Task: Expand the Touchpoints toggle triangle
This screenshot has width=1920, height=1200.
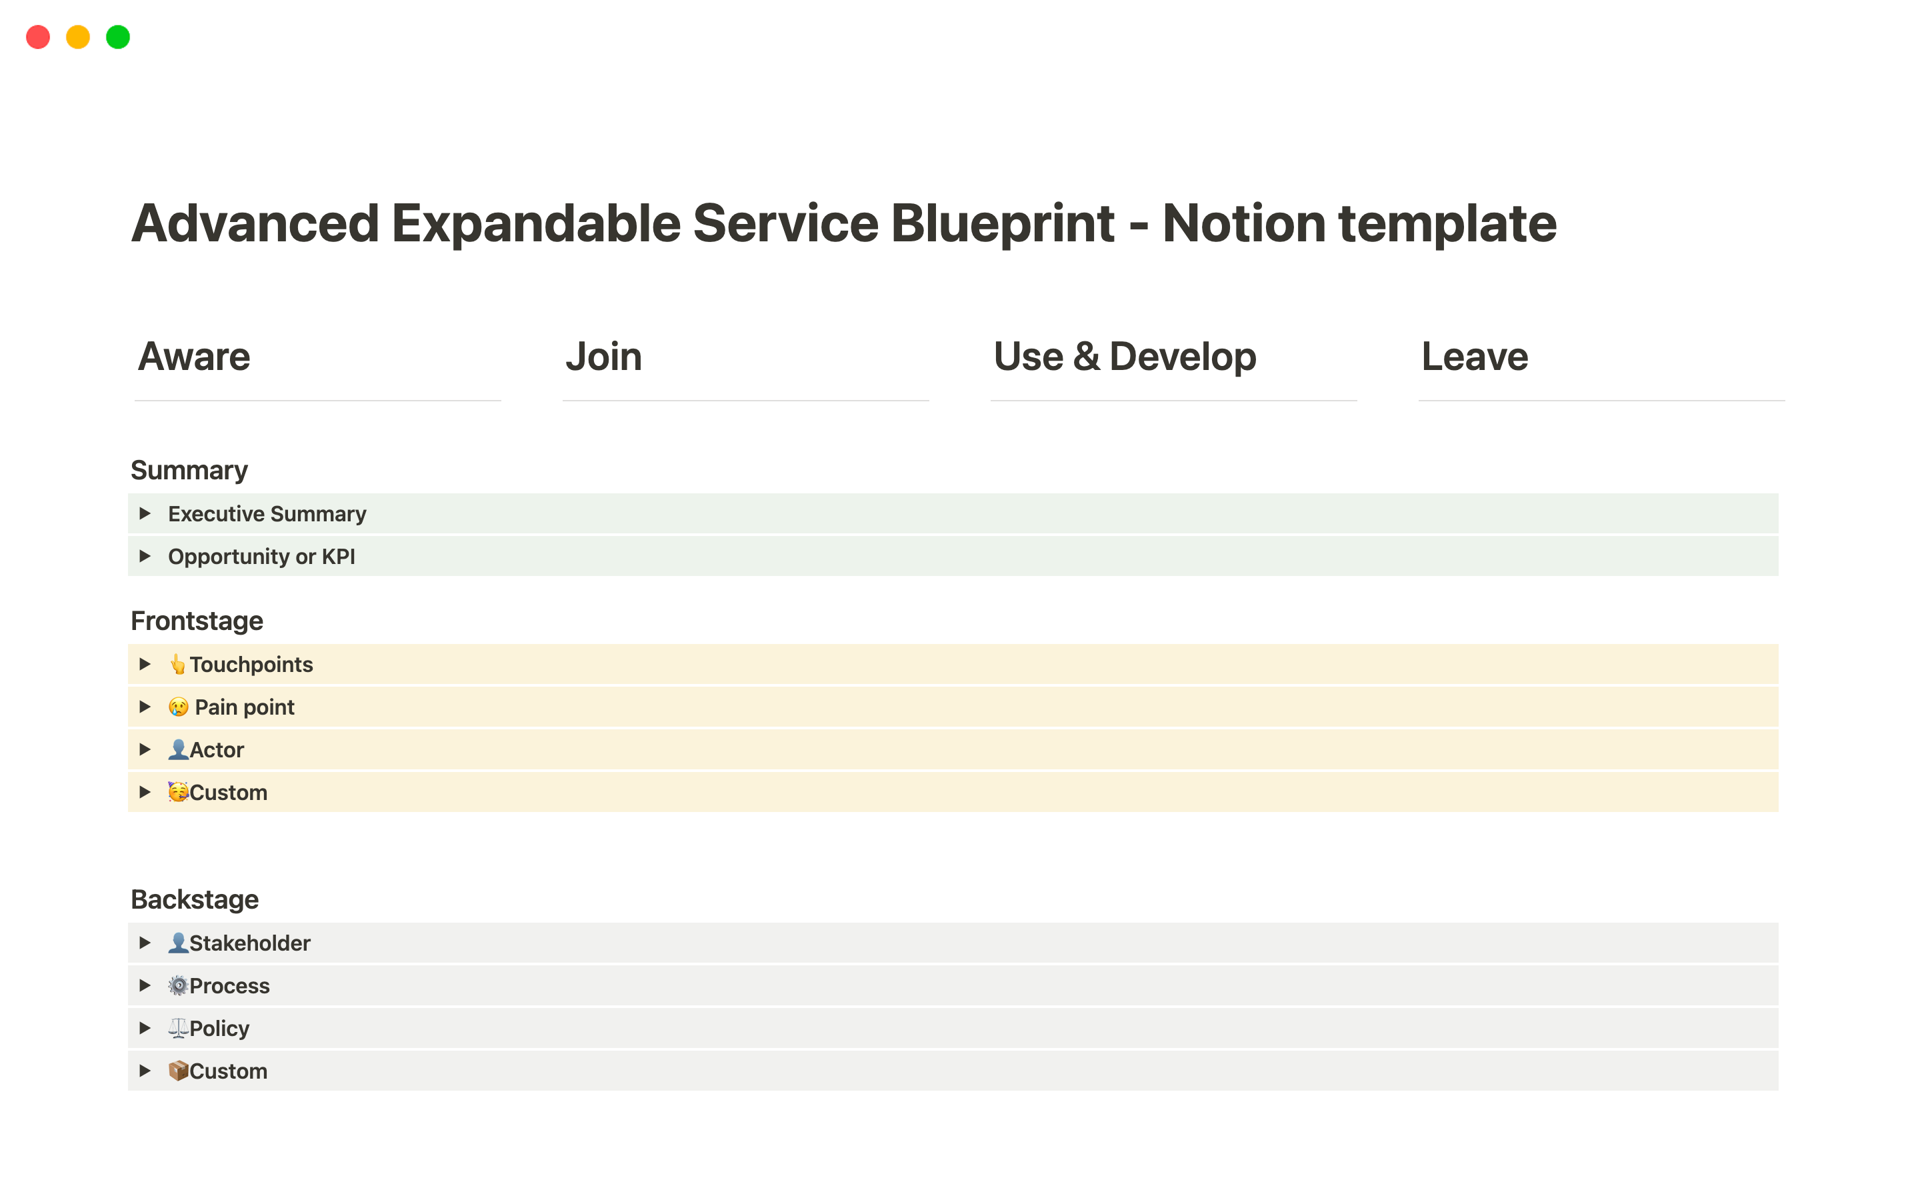Action: click(x=145, y=665)
